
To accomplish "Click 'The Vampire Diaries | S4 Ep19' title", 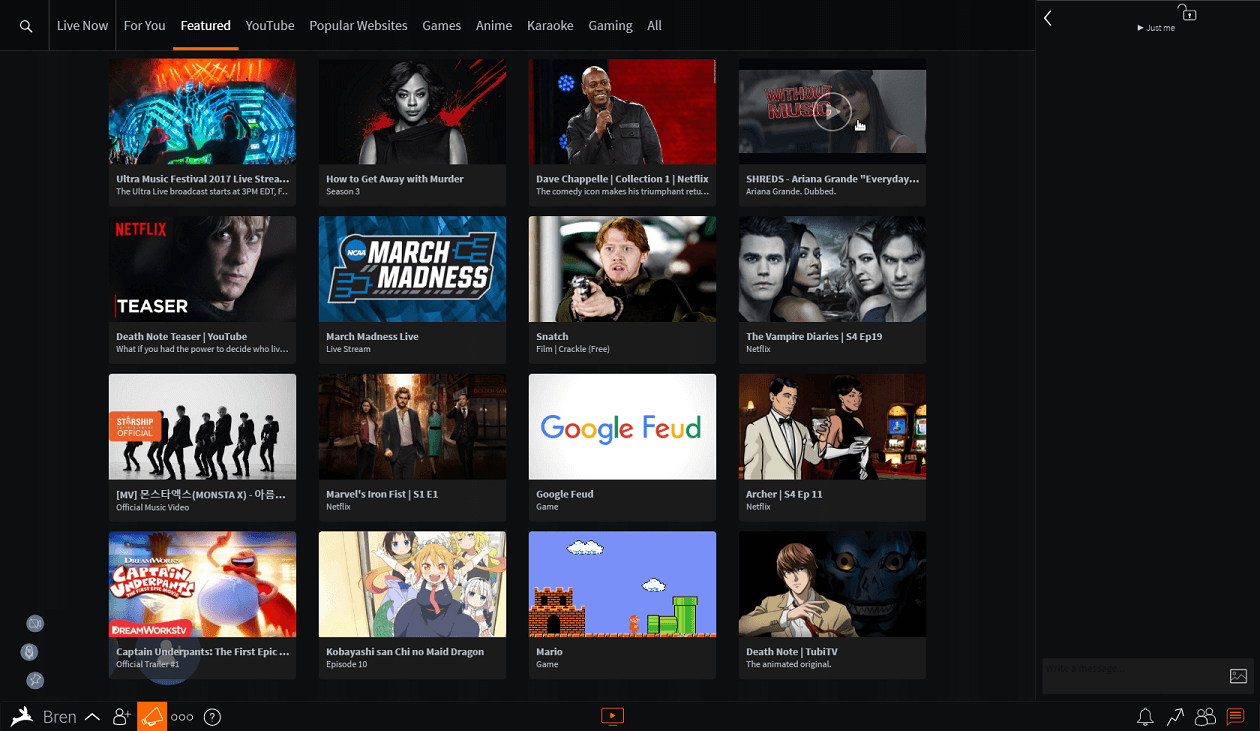I will (814, 337).
